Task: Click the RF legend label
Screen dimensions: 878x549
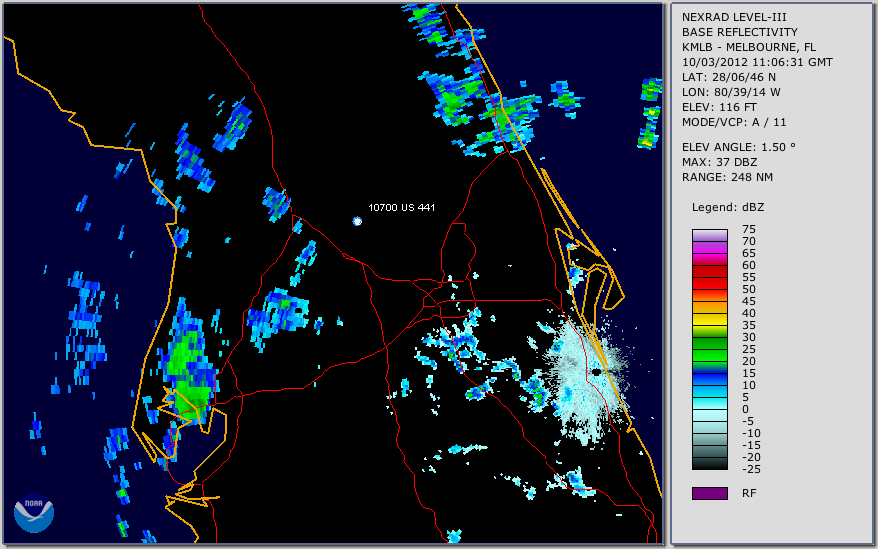Action: tap(749, 493)
